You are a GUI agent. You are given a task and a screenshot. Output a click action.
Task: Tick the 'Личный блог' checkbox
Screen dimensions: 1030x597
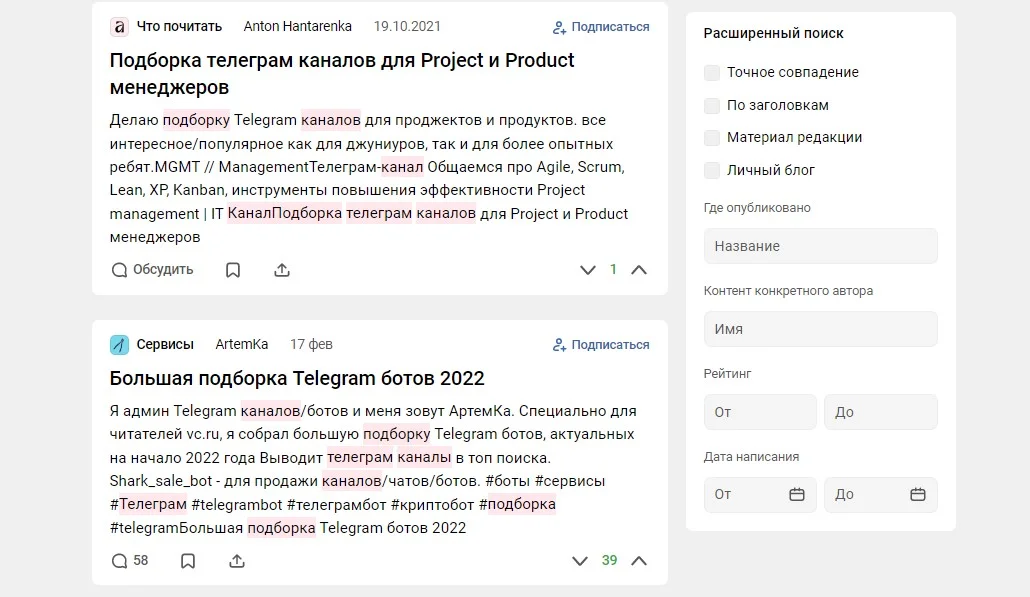712,171
